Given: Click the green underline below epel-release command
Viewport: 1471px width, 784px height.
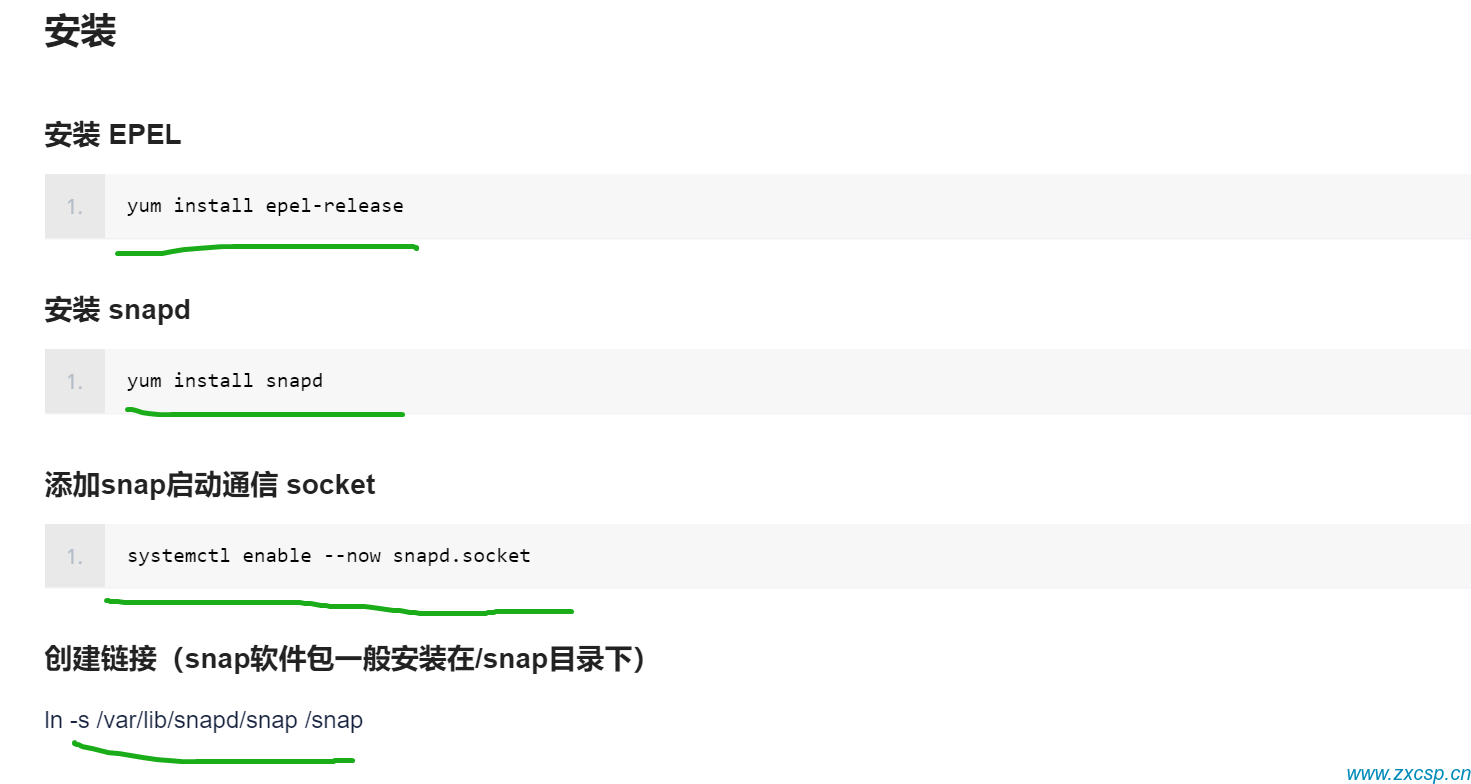Looking at the screenshot, I should point(266,248).
